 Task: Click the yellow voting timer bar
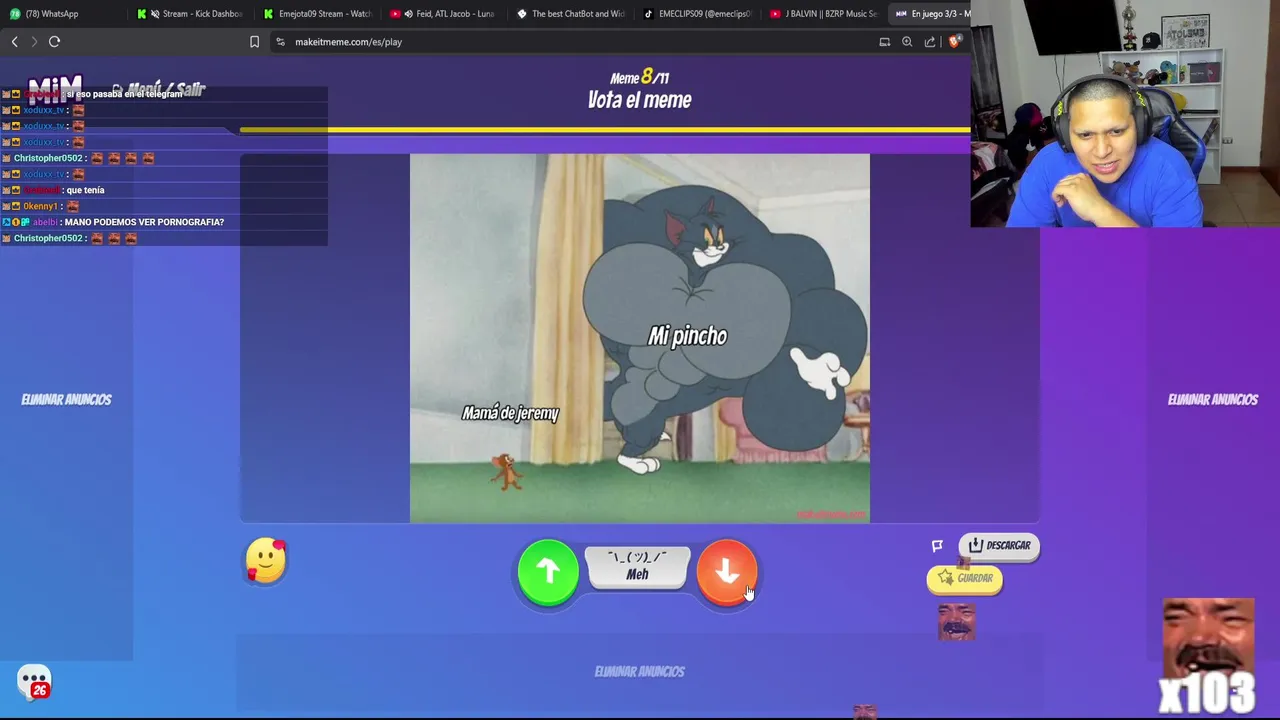tap(605, 129)
